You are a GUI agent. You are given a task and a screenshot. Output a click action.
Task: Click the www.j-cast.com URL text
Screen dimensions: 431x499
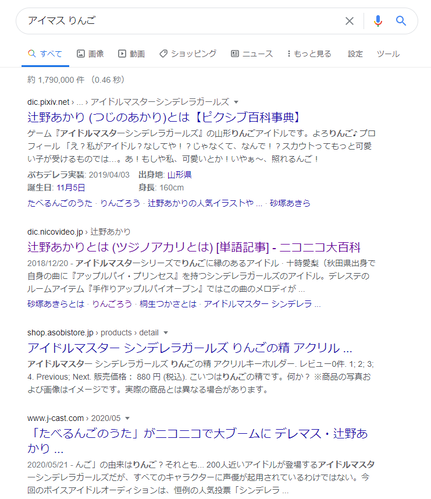tap(55, 418)
